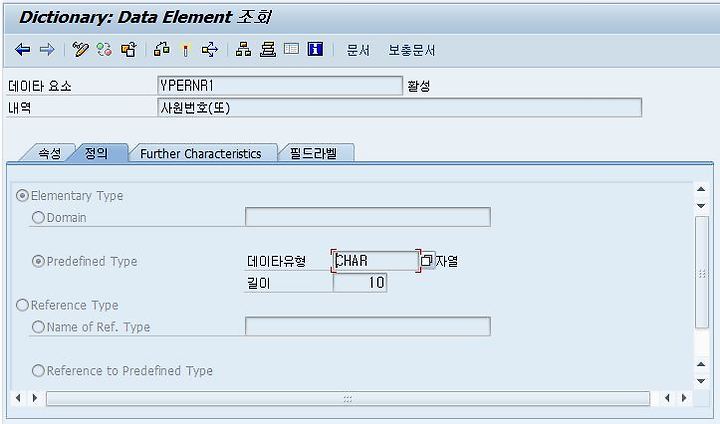Click the 보충문서 toolbar button

pos(411,50)
